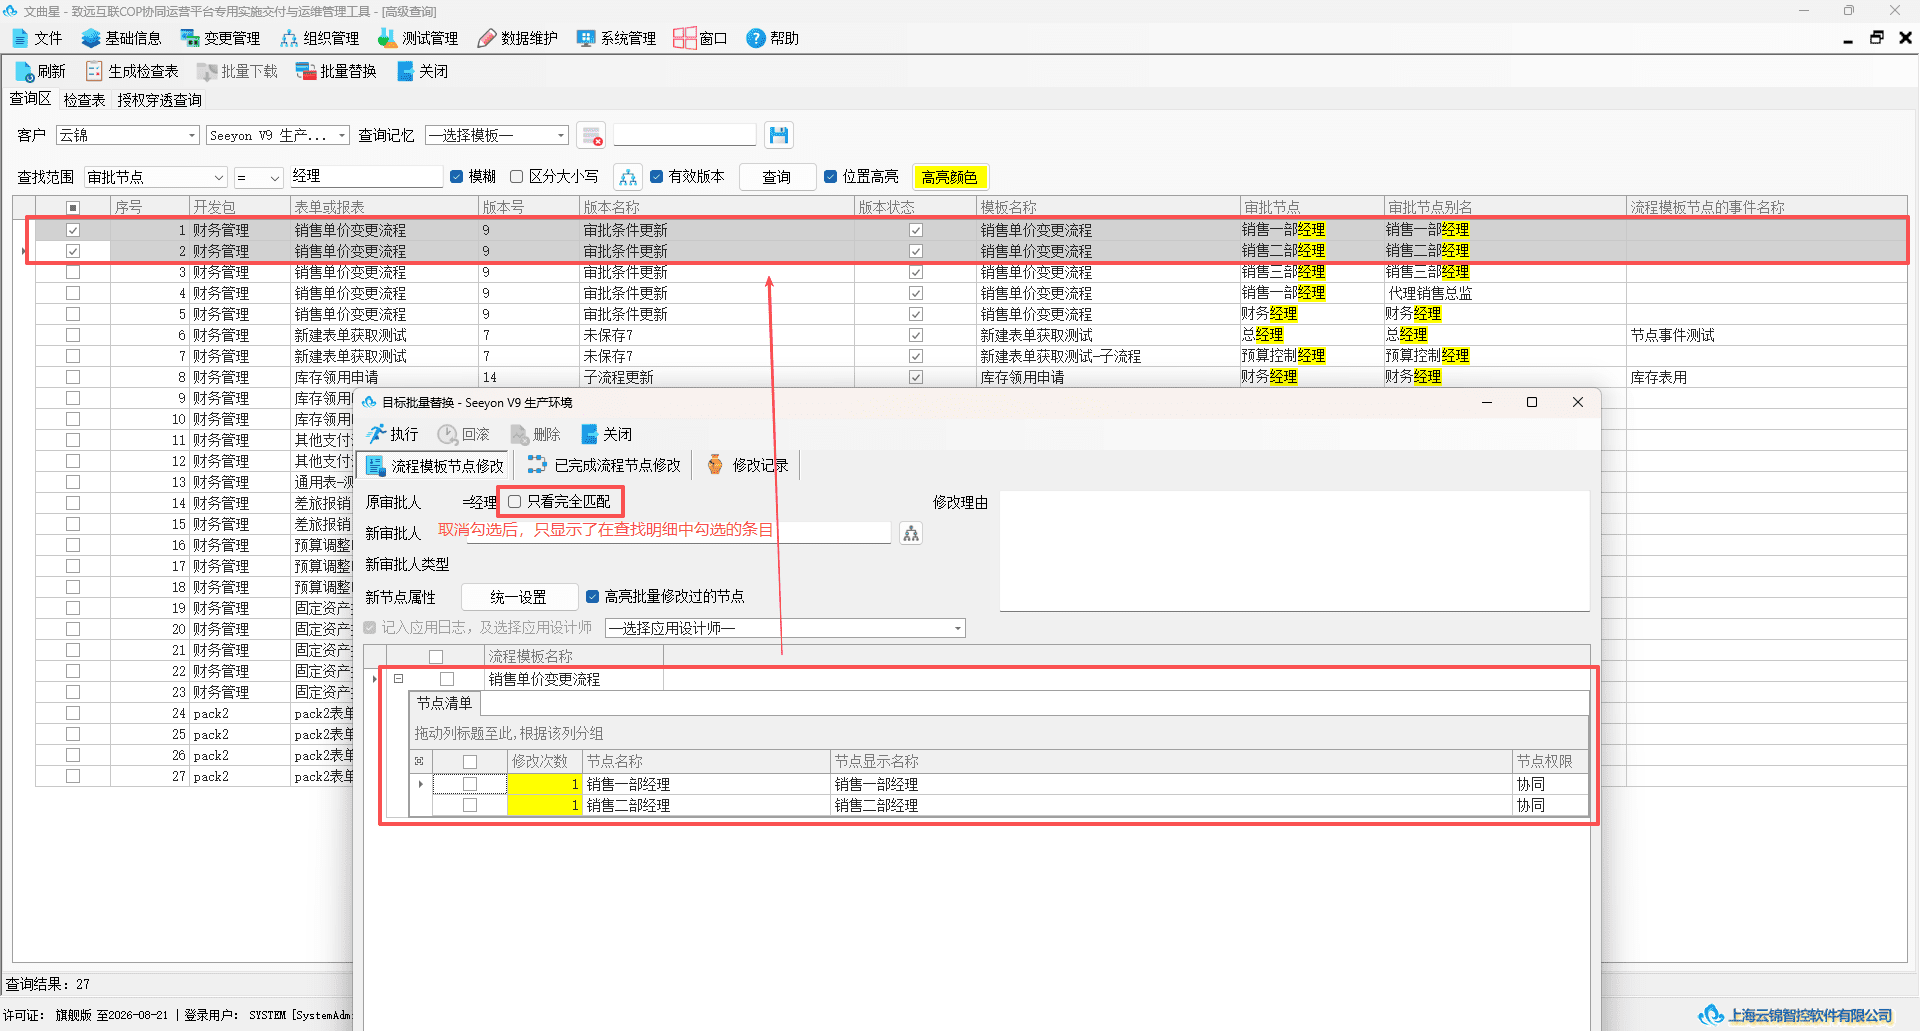The height and width of the screenshot is (1031, 1920).
Task: Click the delete query memory icon
Action: [x=592, y=135]
